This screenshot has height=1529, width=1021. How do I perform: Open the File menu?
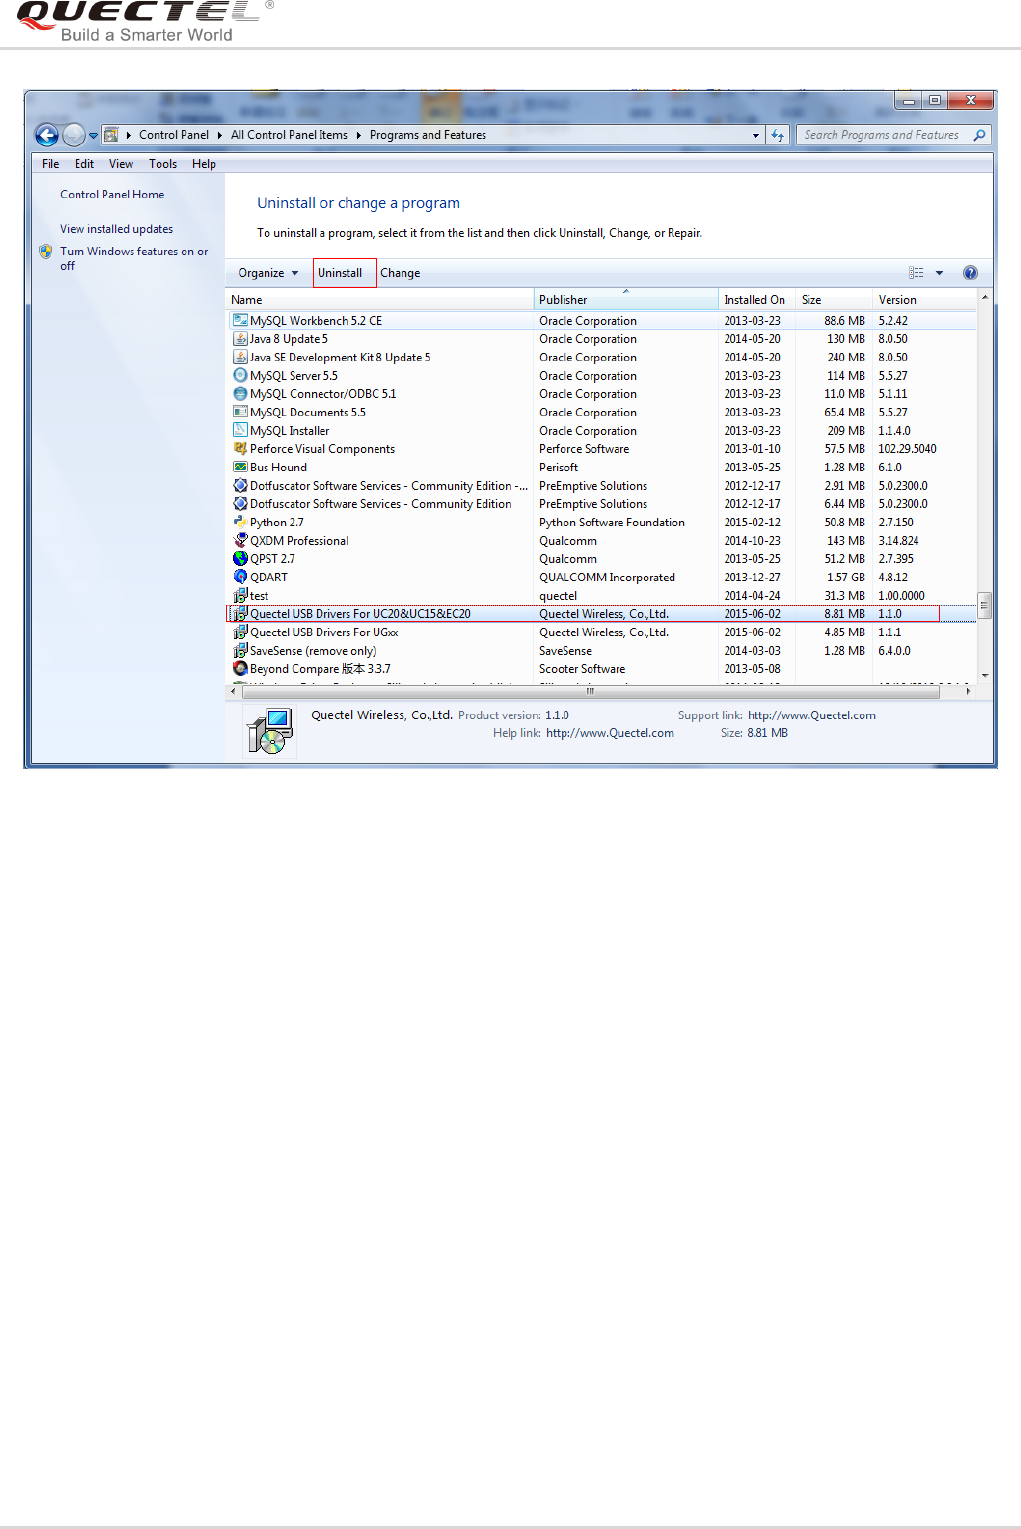pos(50,164)
